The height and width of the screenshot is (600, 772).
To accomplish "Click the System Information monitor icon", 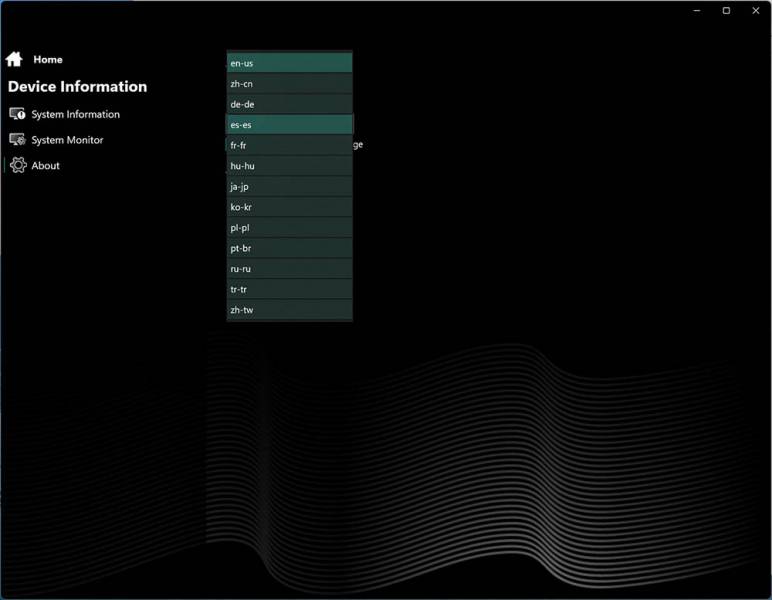I will (17, 114).
